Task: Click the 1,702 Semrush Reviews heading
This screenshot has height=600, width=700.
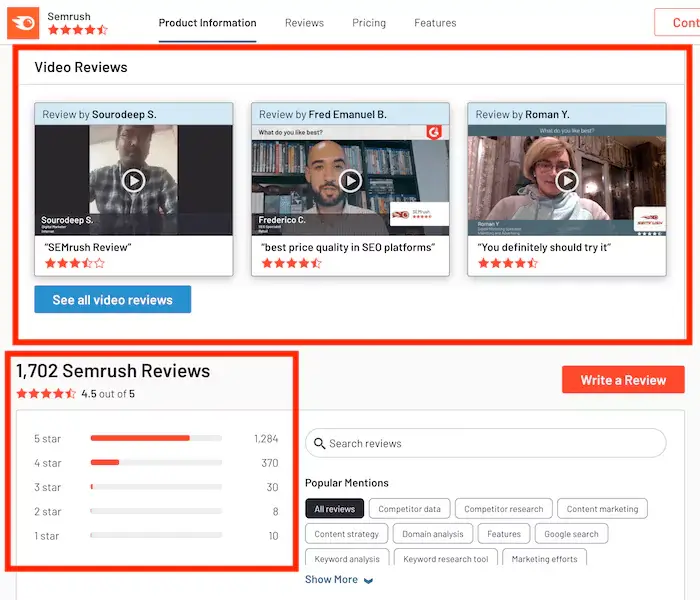Action: click(113, 371)
